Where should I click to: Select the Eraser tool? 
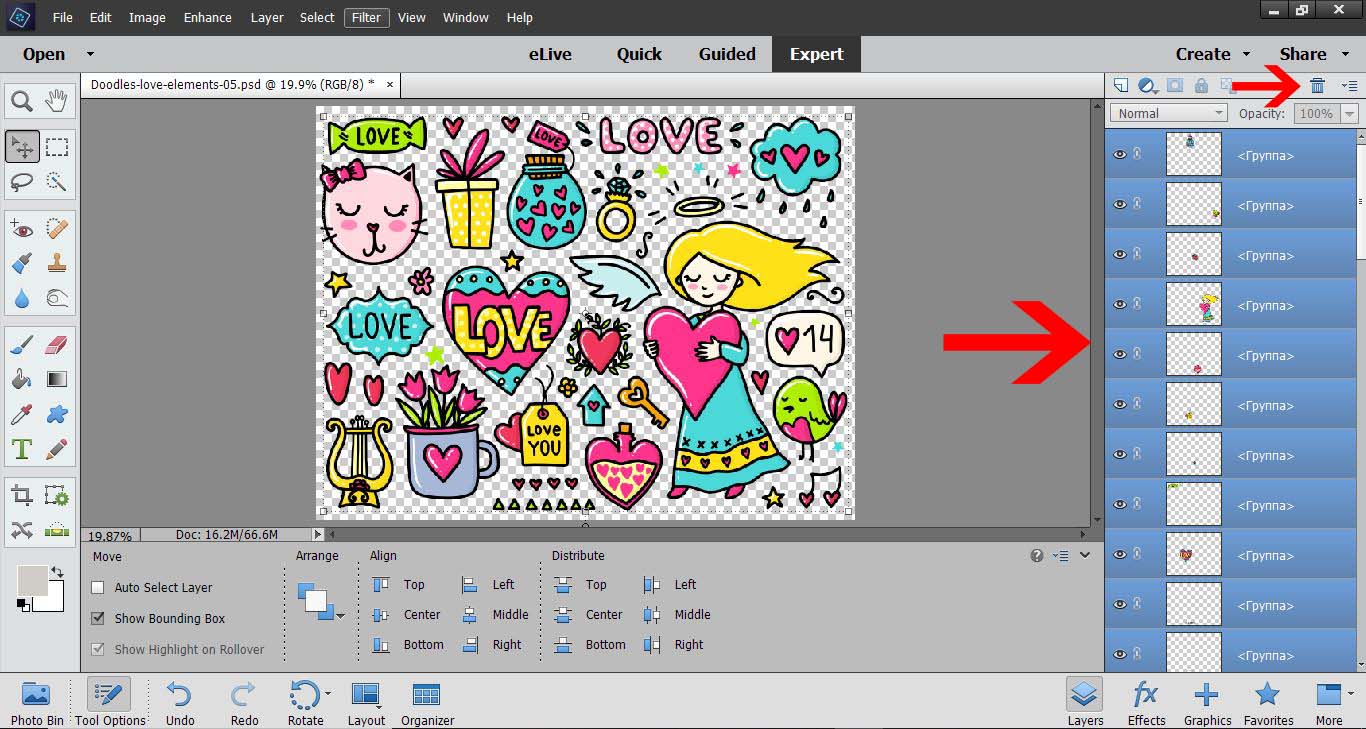click(x=57, y=345)
